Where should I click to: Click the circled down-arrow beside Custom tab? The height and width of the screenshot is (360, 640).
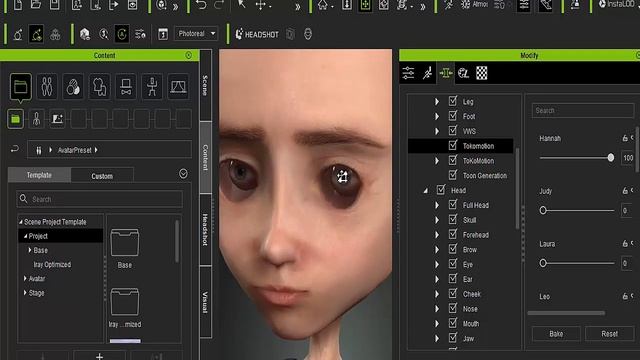183,174
